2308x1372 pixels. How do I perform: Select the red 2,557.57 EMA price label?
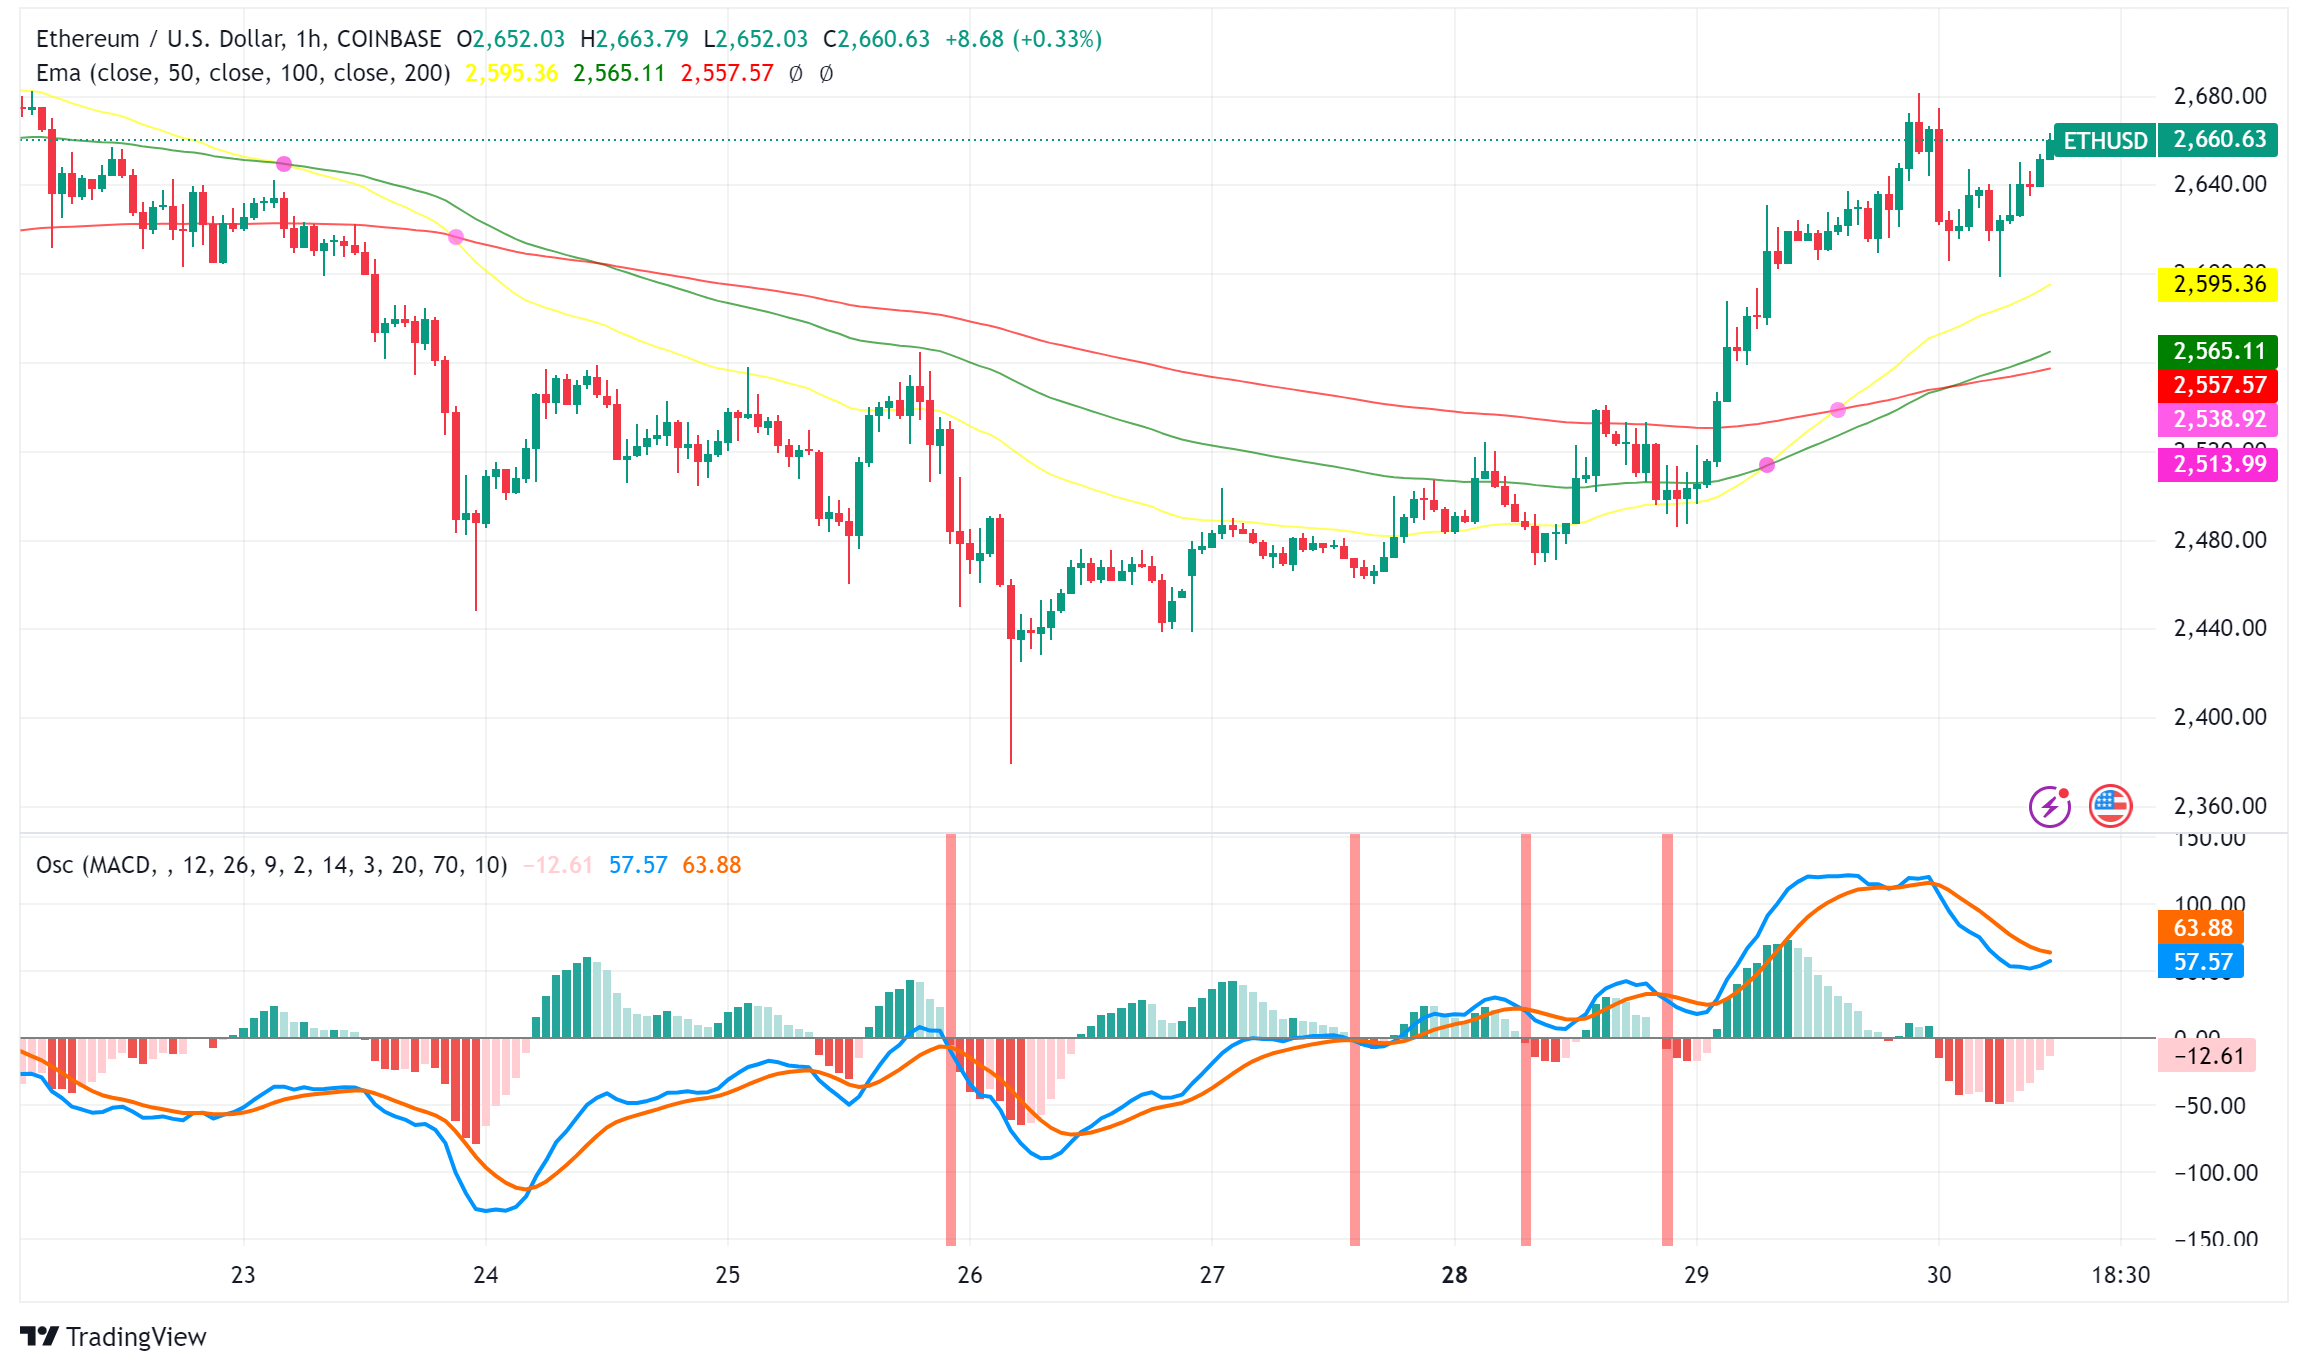coord(2218,385)
